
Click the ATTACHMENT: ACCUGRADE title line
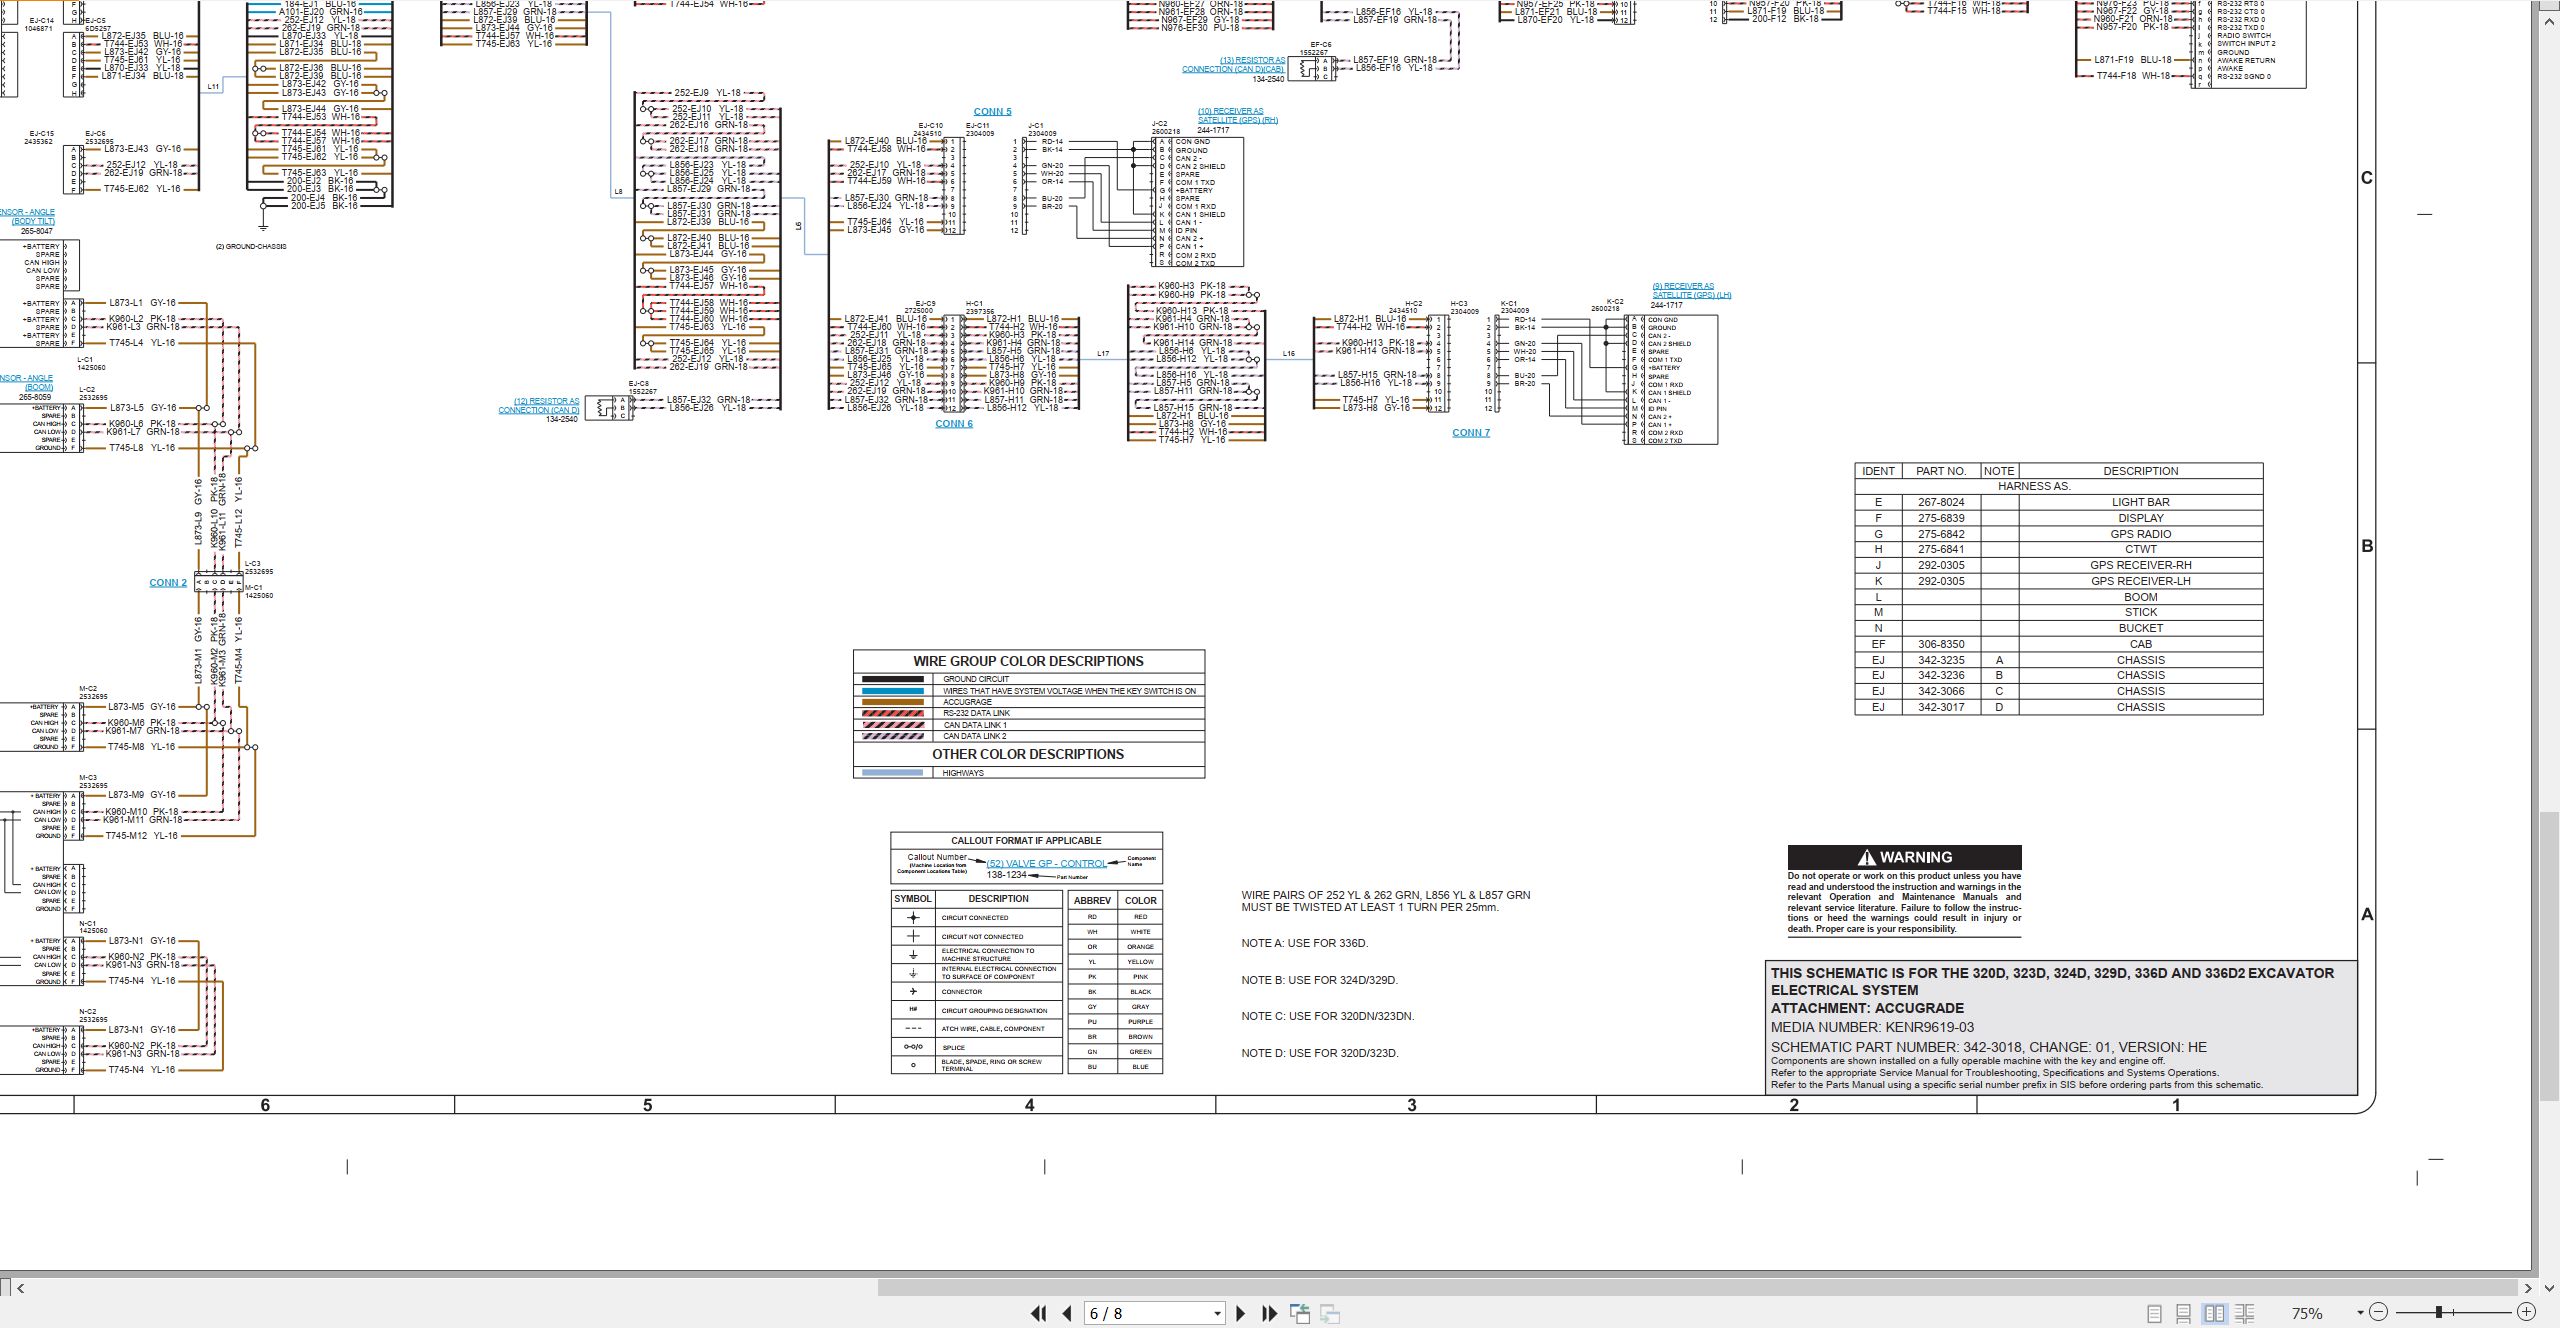pyautogui.click(x=1867, y=1008)
